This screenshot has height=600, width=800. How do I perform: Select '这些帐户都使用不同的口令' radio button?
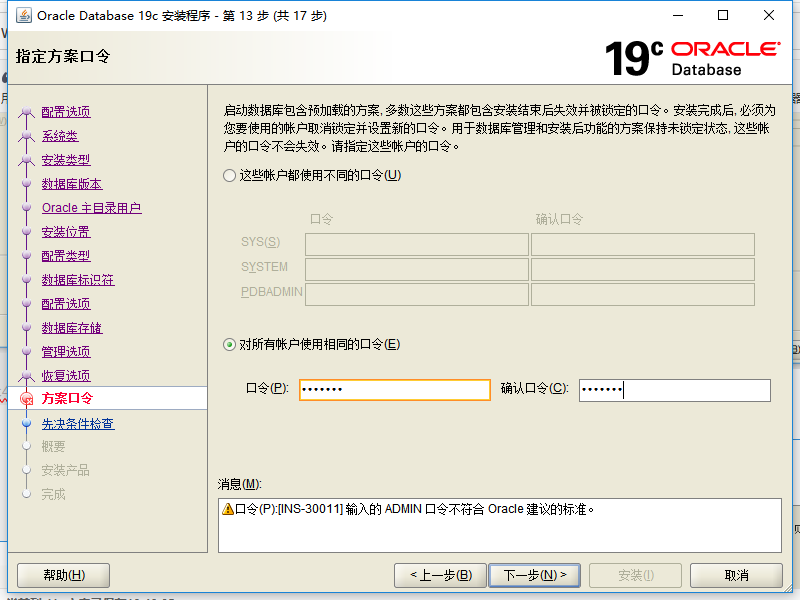[x=229, y=176]
